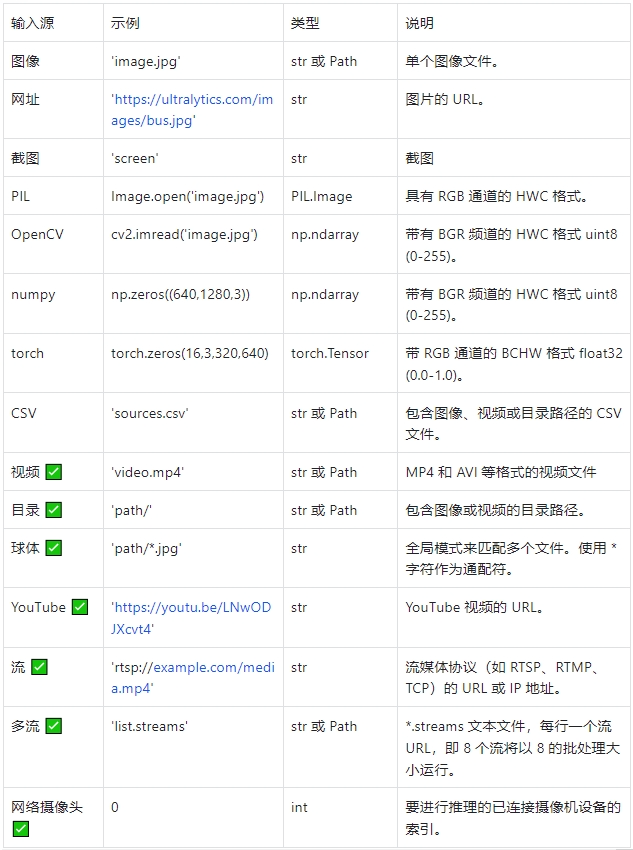Click the green checkmark next to 视频
The height and width of the screenshot is (850, 633).
[54, 472]
